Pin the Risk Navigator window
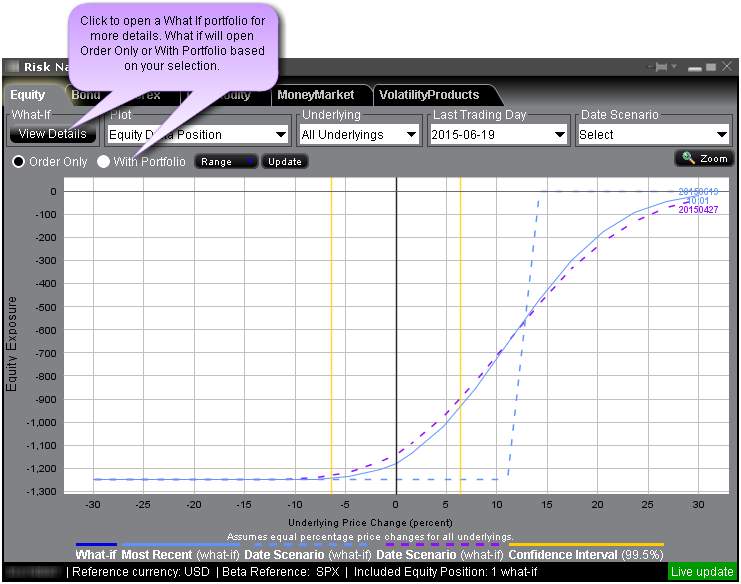Viewport: 741px width, 584px height. coord(661,67)
